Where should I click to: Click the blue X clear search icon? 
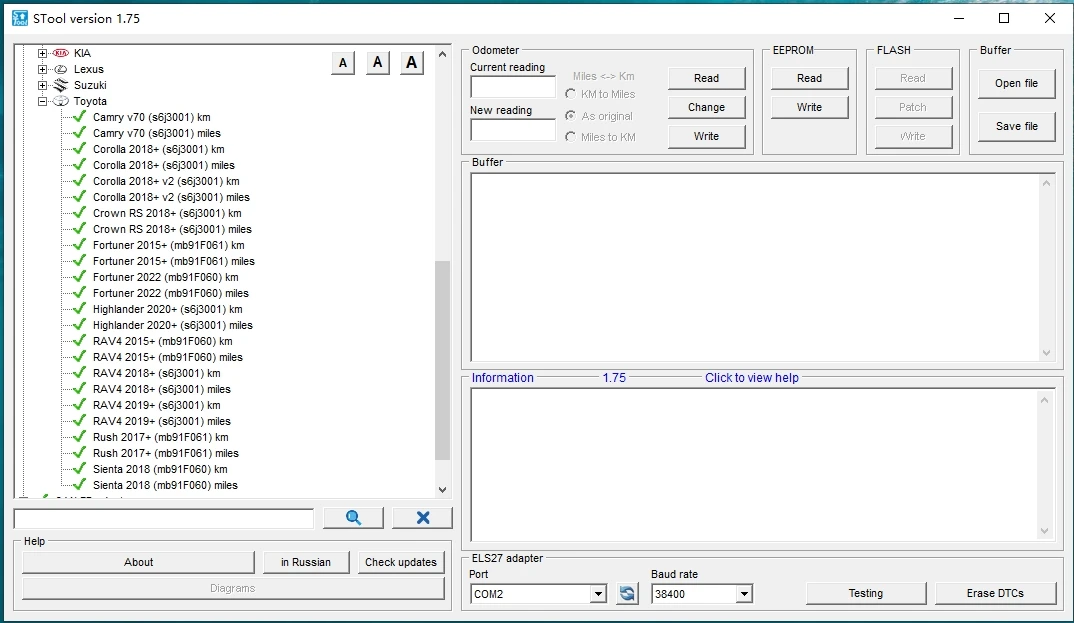[x=422, y=517]
